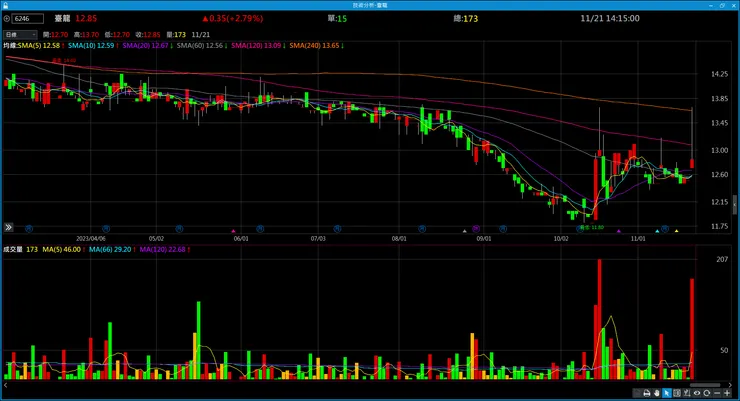Click MA(5) 46.00 volume average label
The width and height of the screenshot is (740, 401).
(64, 249)
